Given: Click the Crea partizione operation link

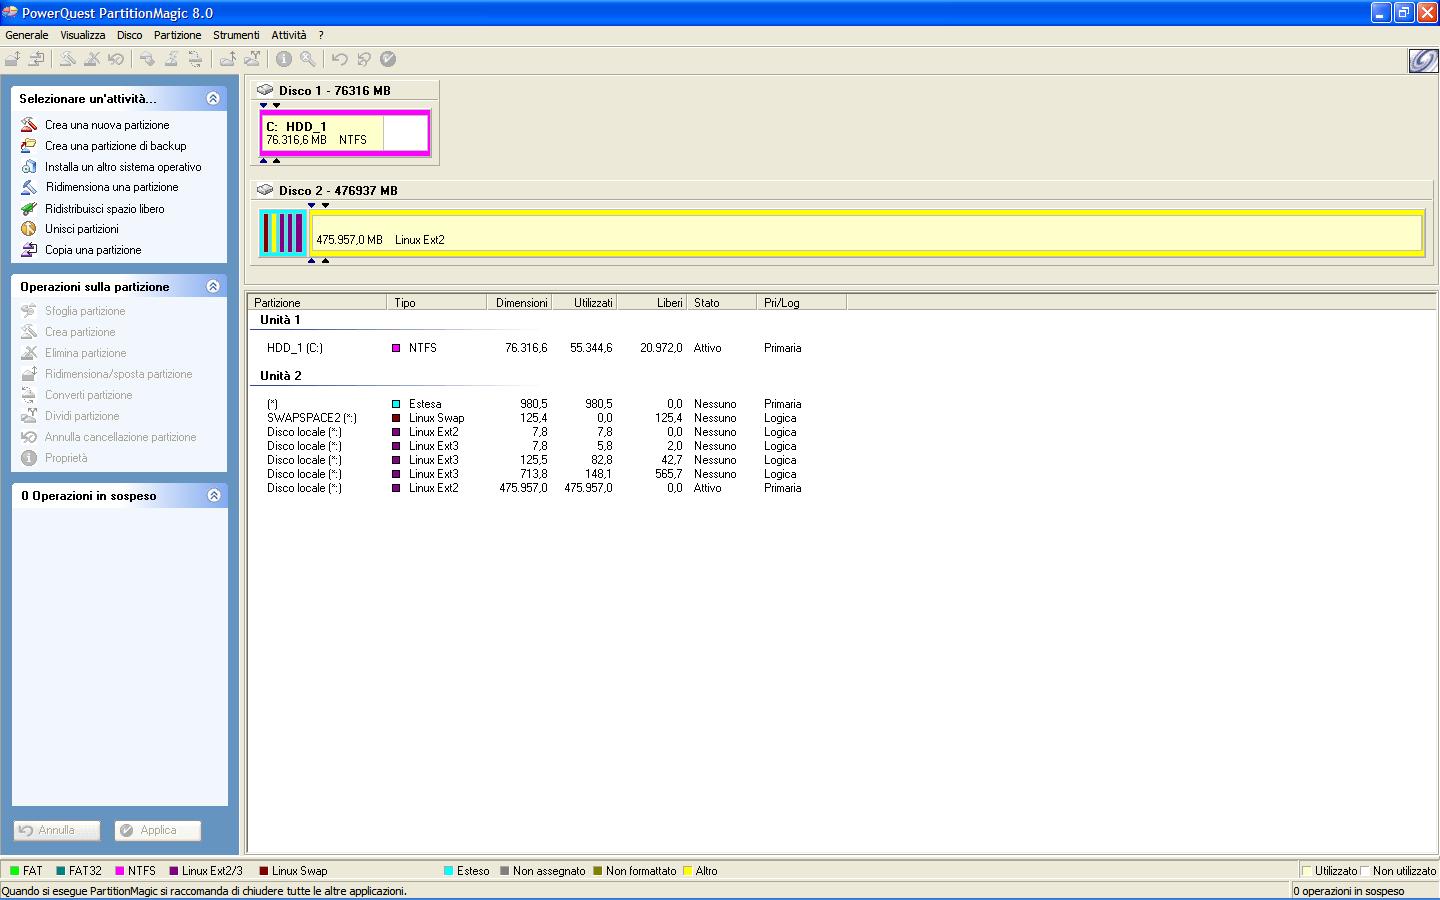Looking at the screenshot, I should point(80,332).
